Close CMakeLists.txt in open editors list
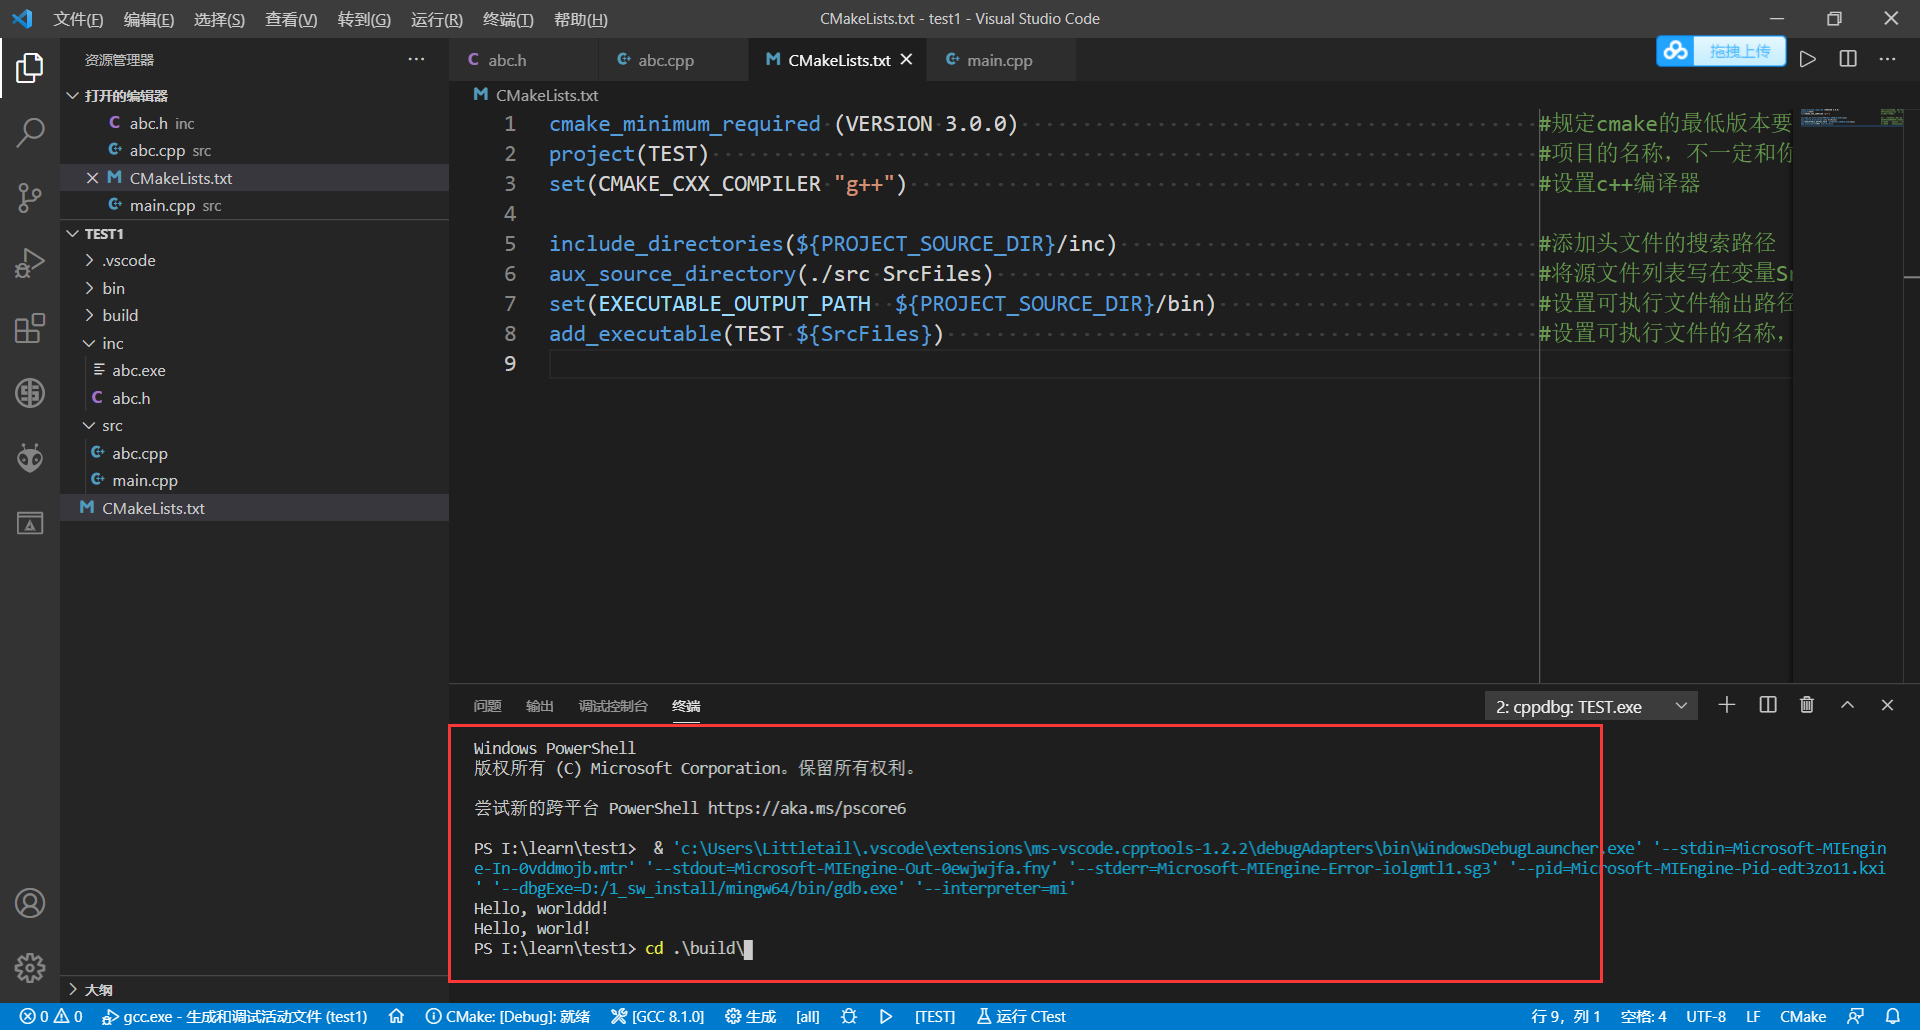 (92, 178)
